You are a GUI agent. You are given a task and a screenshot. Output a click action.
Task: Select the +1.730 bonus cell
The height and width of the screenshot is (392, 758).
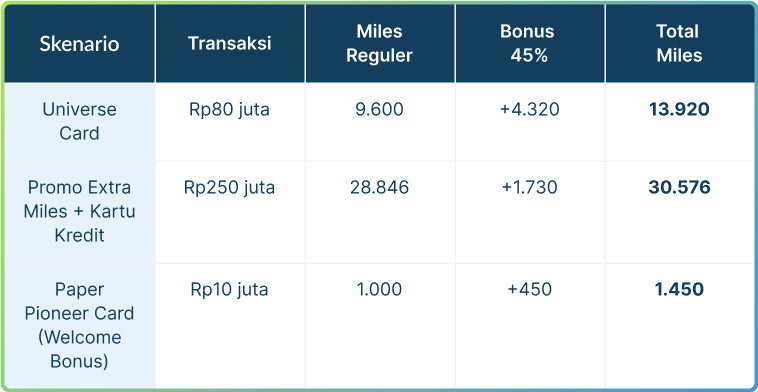[529, 187]
